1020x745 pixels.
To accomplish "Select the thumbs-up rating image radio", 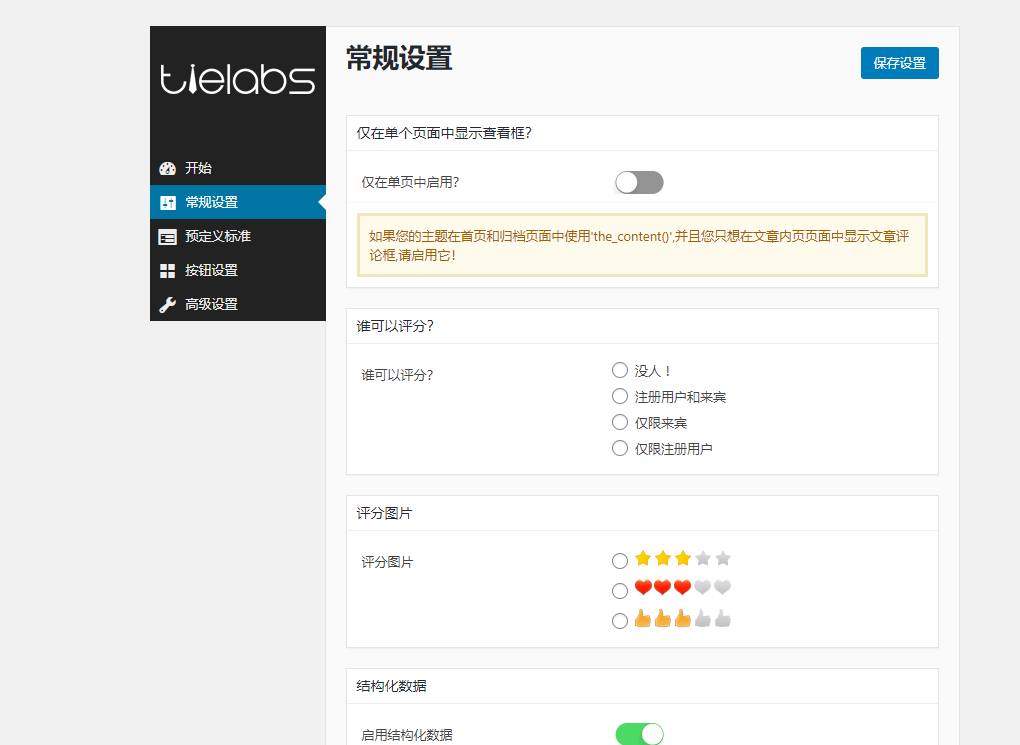I will [x=620, y=621].
